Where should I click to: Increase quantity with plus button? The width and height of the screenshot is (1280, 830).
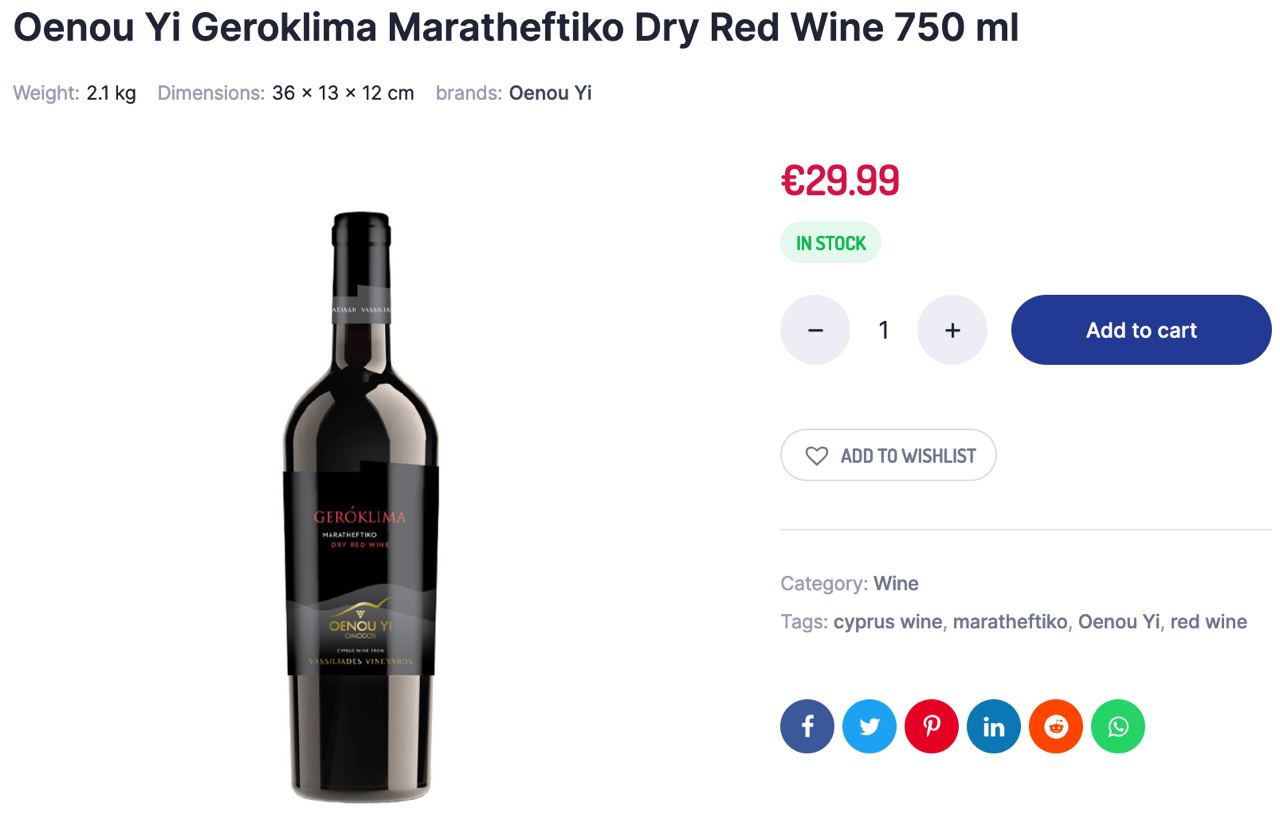(x=952, y=330)
